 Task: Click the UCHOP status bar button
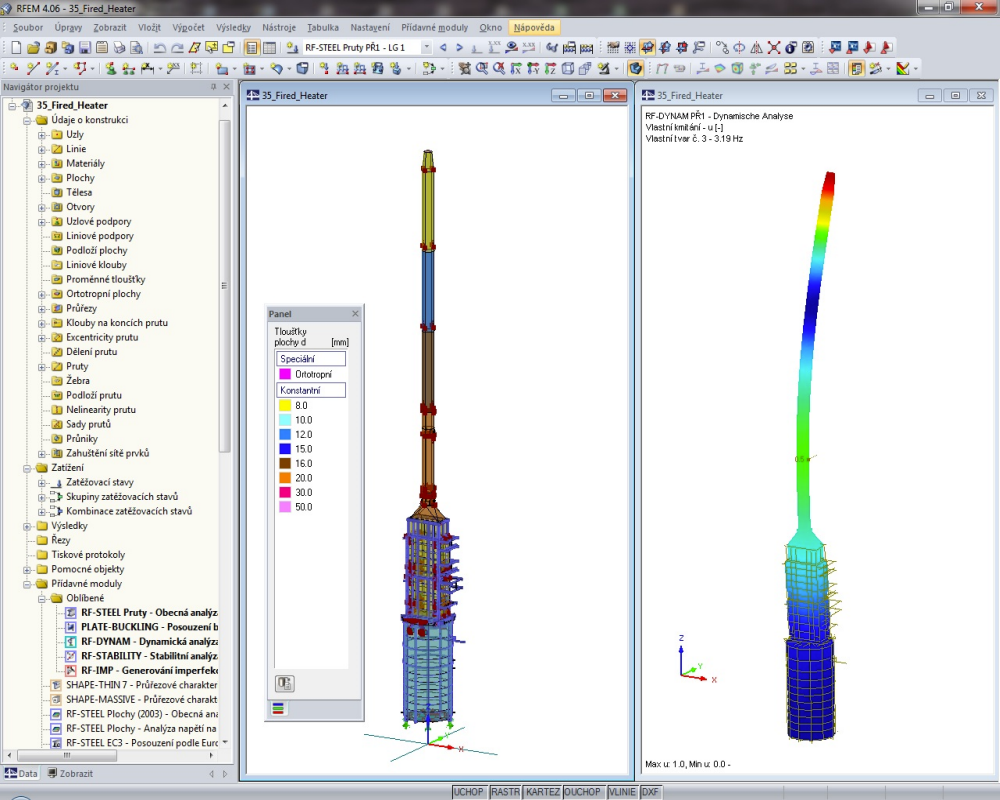click(x=468, y=792)
